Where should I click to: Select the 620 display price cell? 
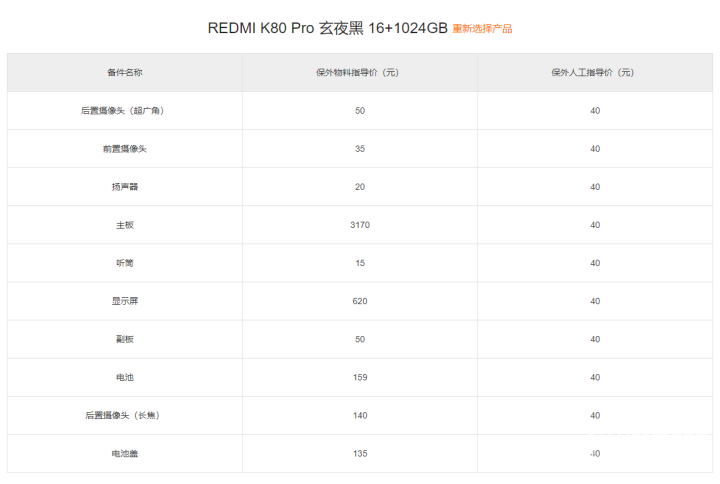click(x=360, y=301)
